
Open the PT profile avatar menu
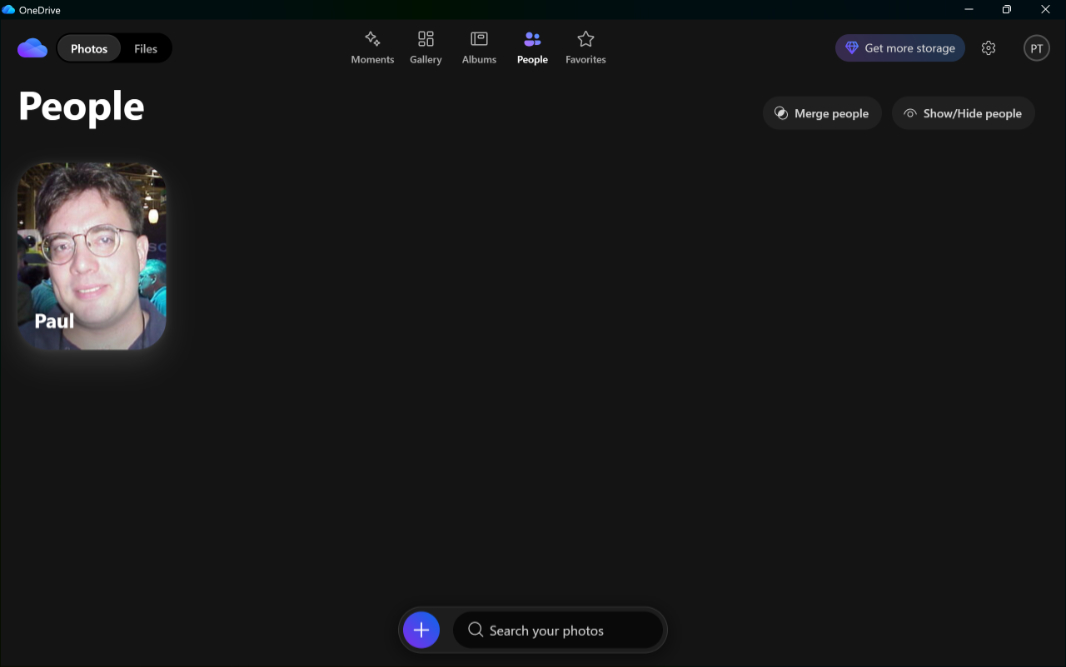tap(1036, 47)
